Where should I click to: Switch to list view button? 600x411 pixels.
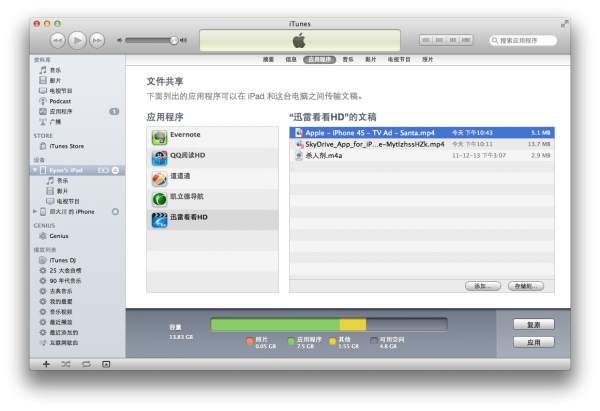click(426, 40)
